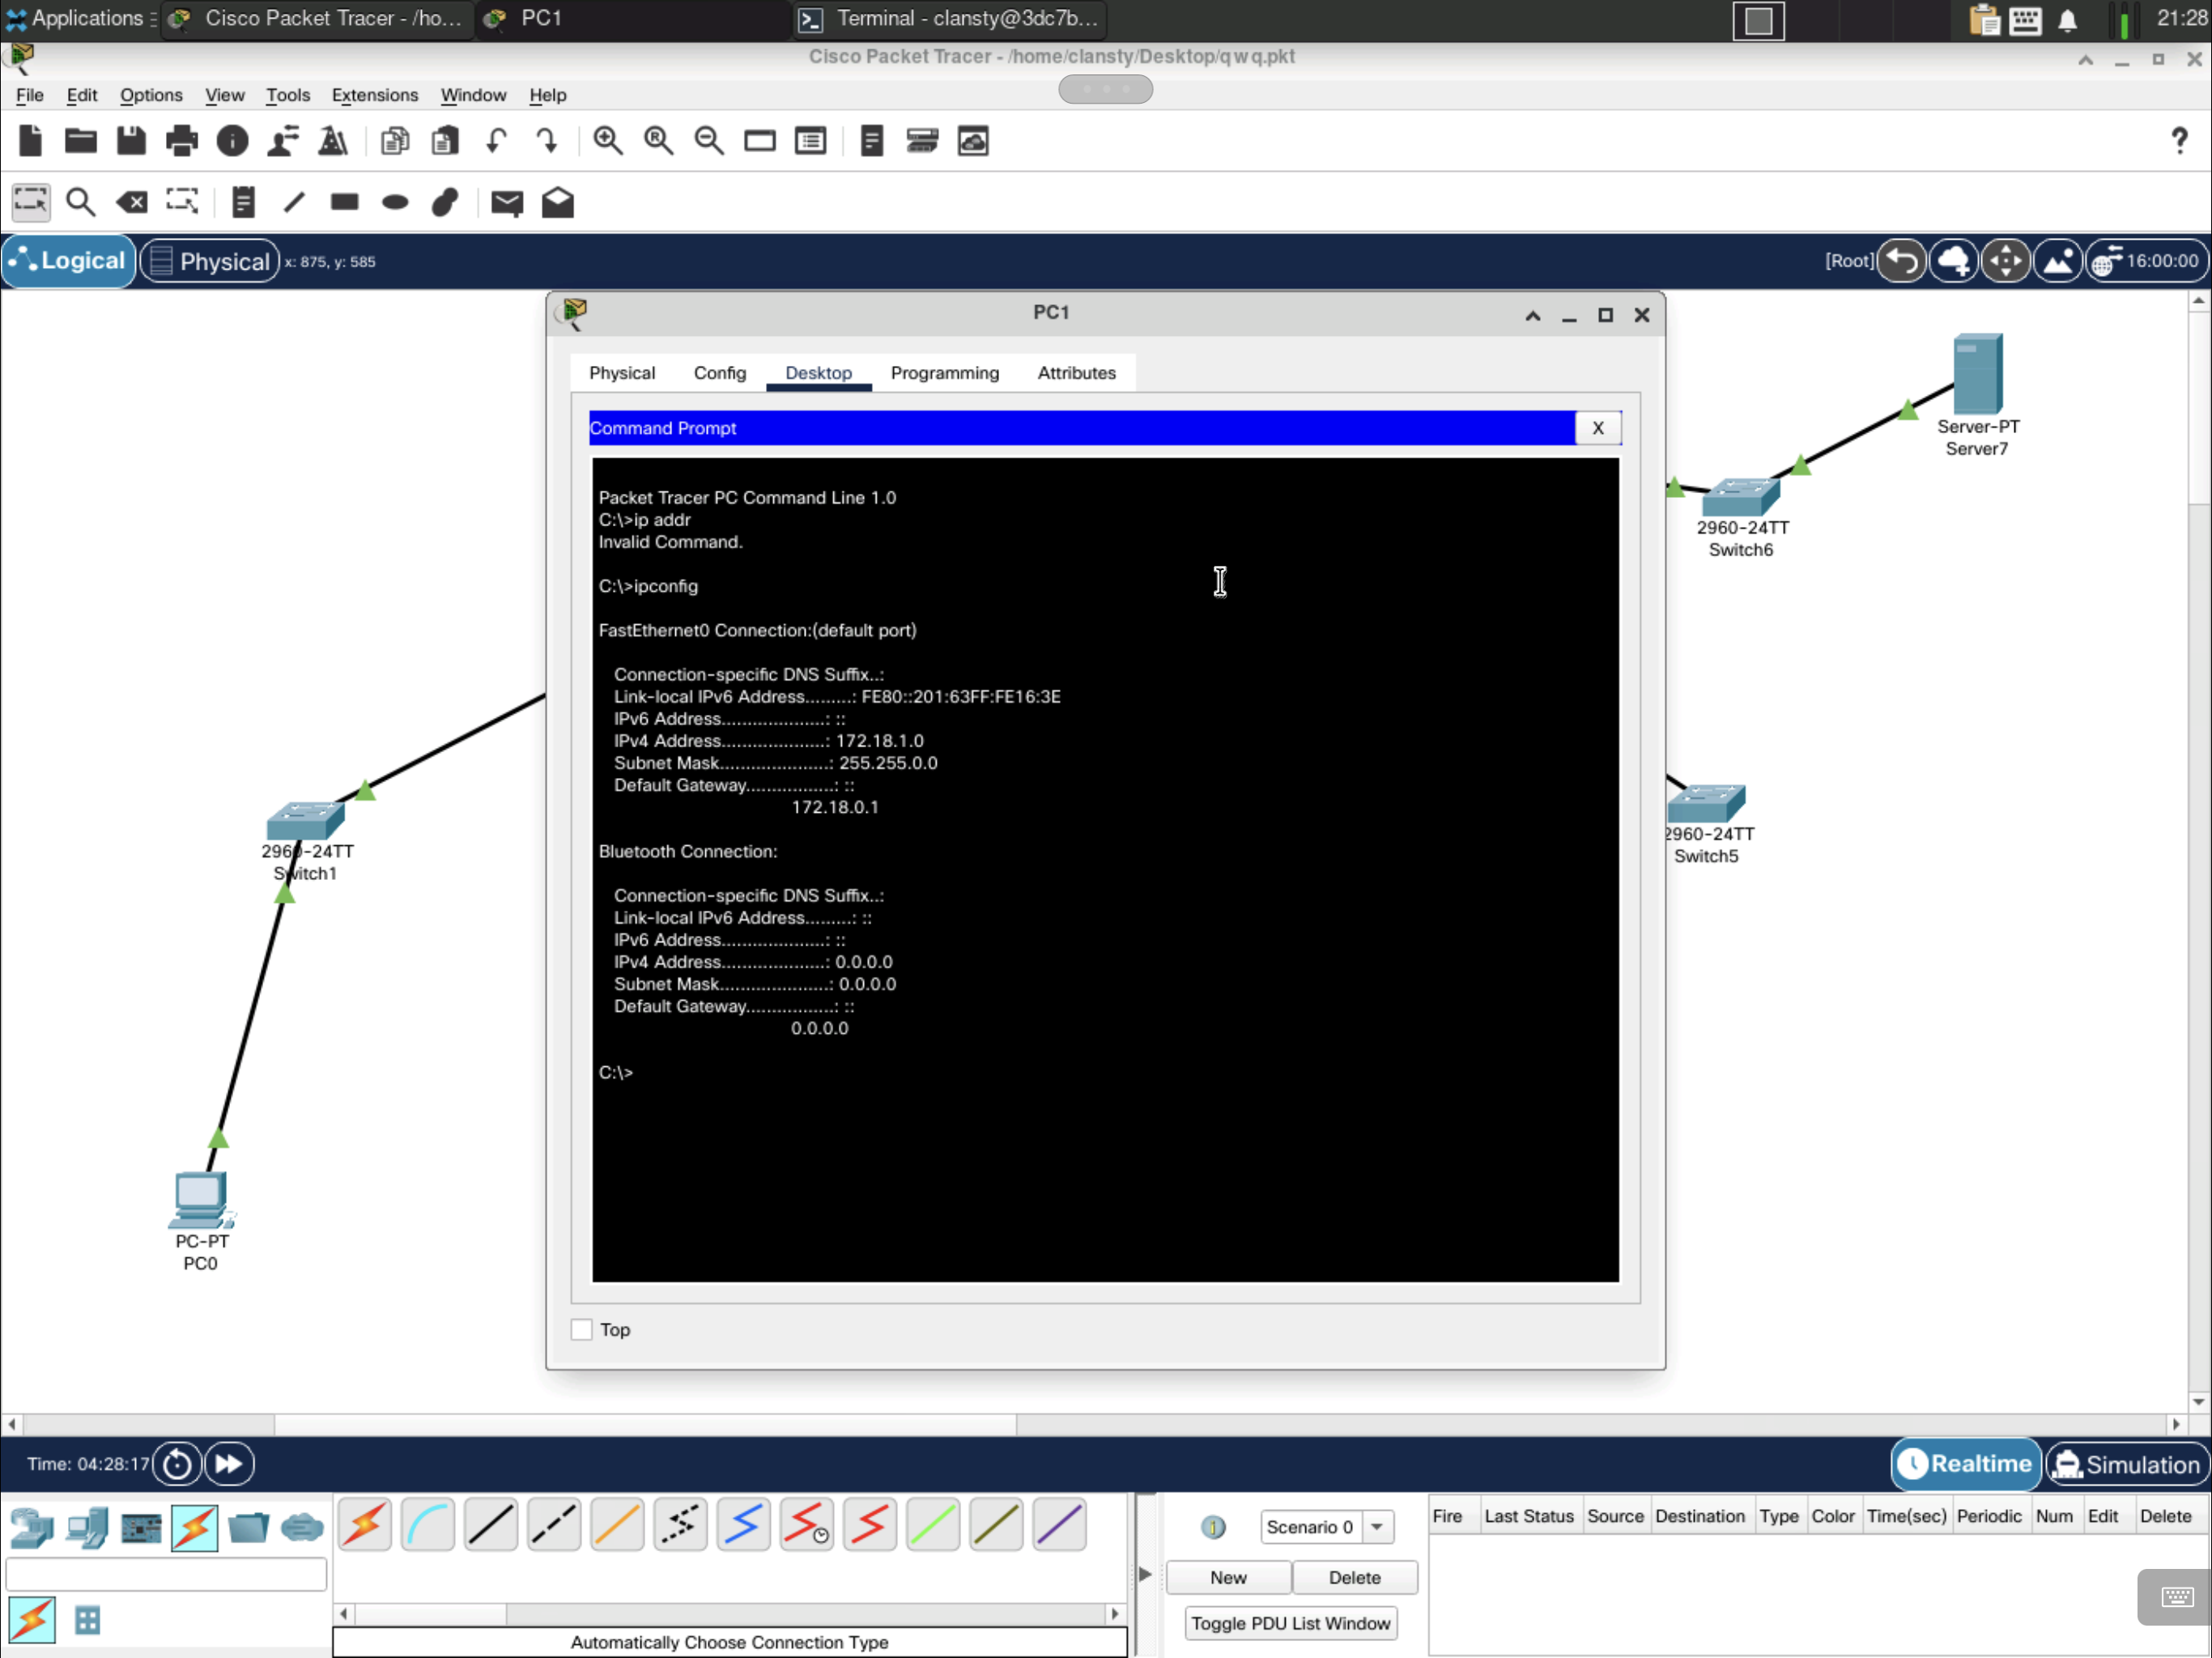
Task: Switch to Simulation mode
Action: pos(2127,1464)
